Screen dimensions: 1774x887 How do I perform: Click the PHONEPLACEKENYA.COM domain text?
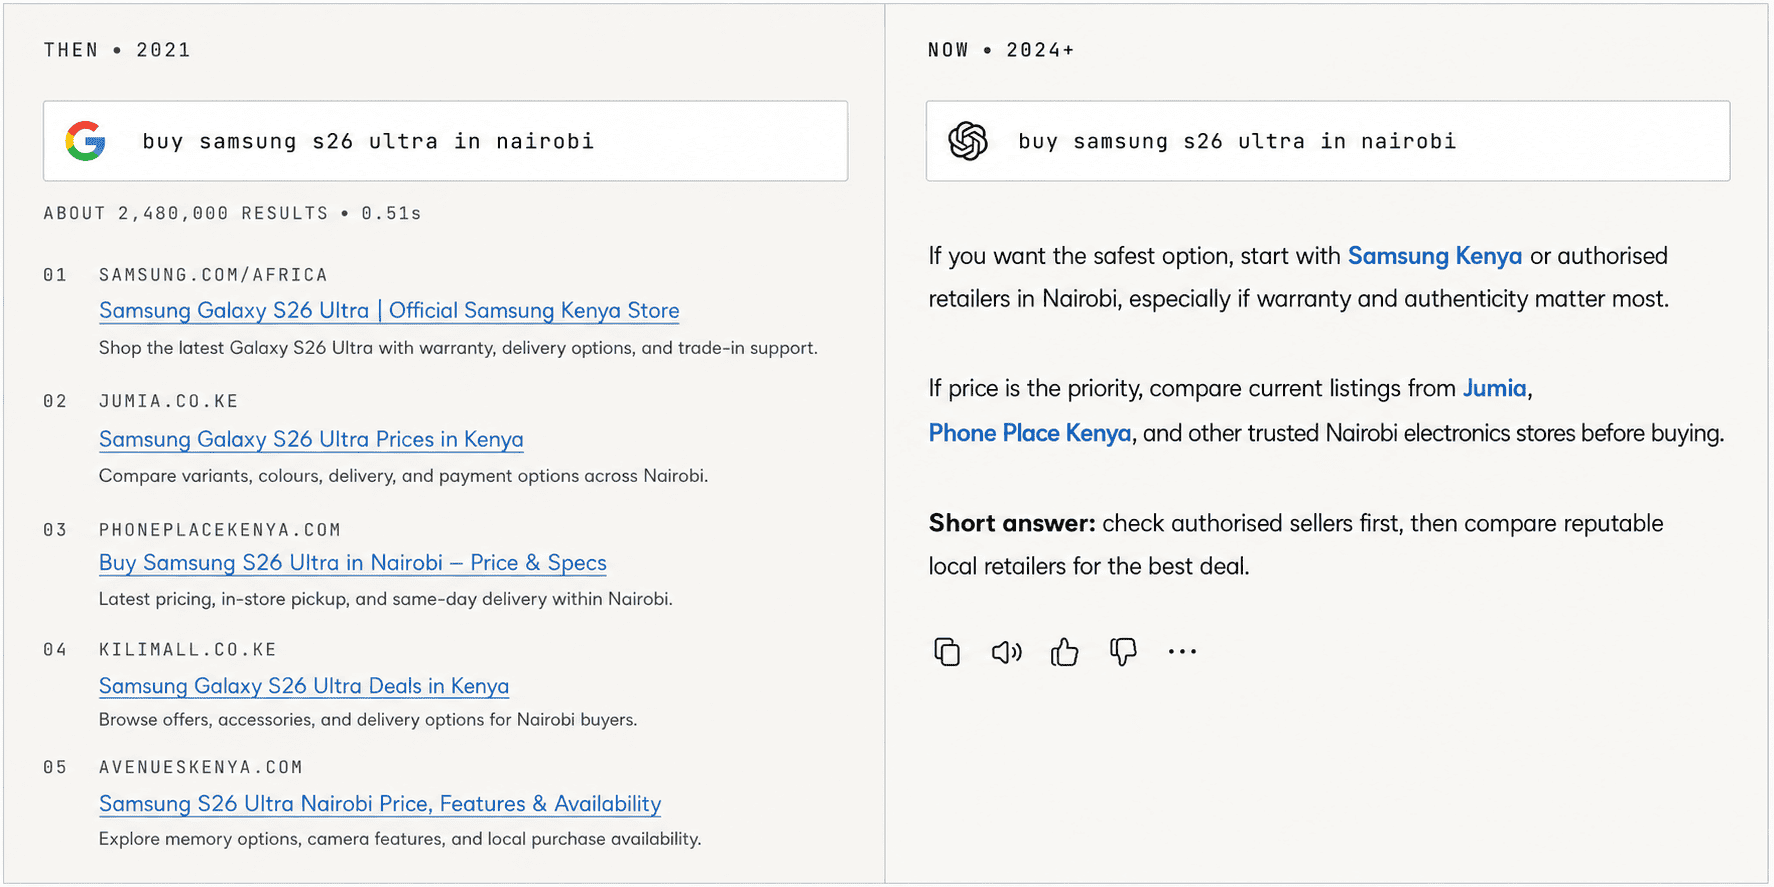coord(220,530)
